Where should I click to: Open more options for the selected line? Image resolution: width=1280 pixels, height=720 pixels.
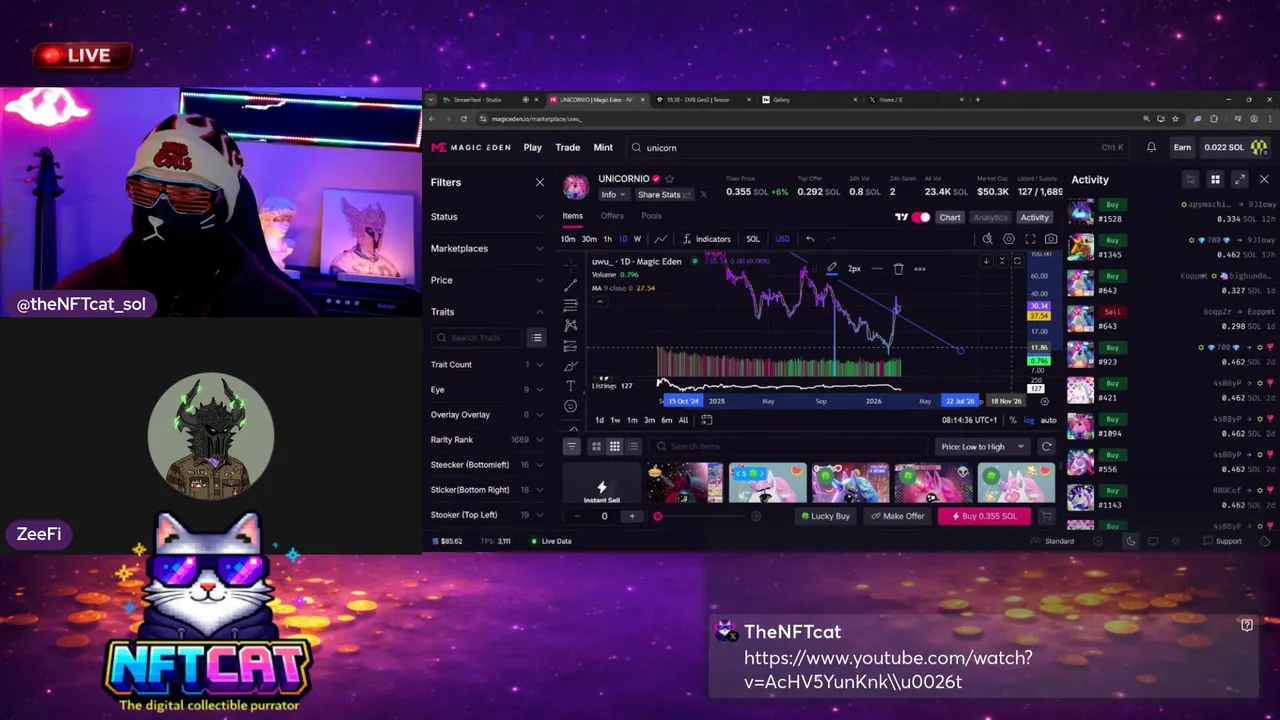click(920, 268)
